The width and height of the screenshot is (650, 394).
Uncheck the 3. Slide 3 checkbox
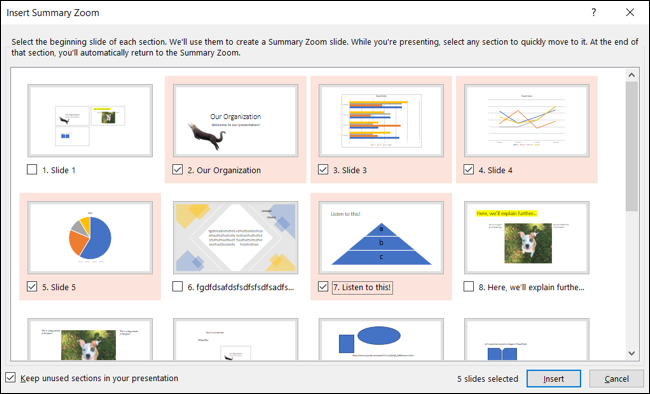[323, 170]
